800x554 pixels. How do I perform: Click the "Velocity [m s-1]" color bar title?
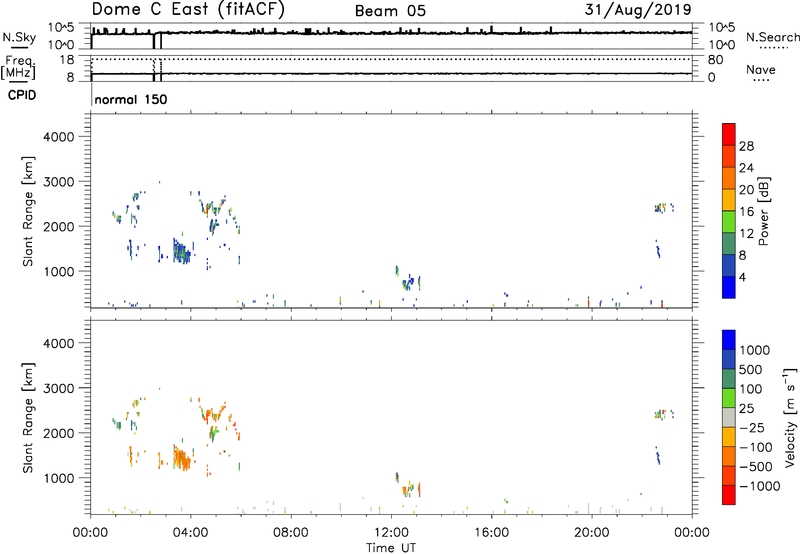point(790,417)
